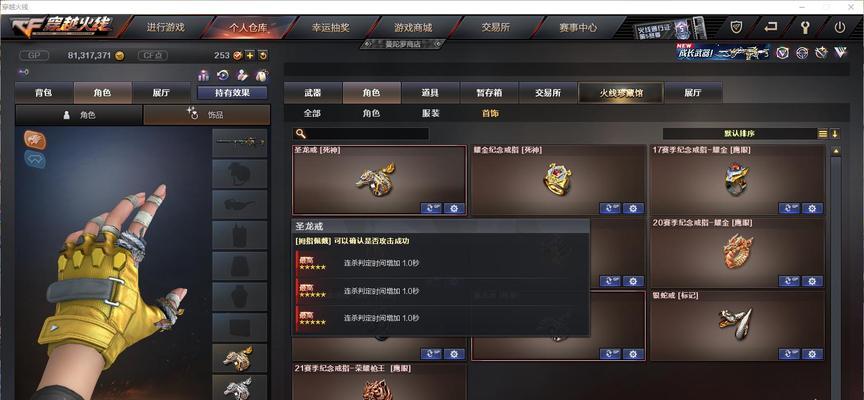Click the 持有效果 button

(x=232, y=93)
